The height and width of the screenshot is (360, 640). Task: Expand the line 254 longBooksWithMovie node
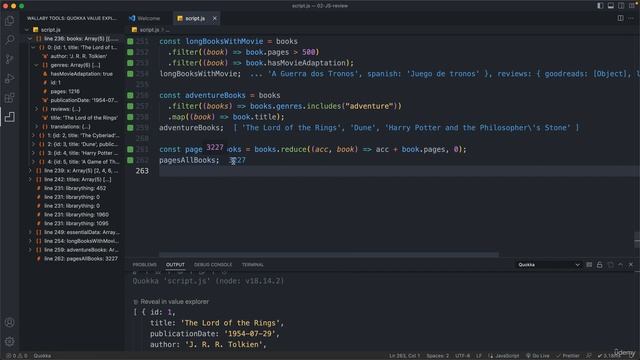click(x=30, y=241)
